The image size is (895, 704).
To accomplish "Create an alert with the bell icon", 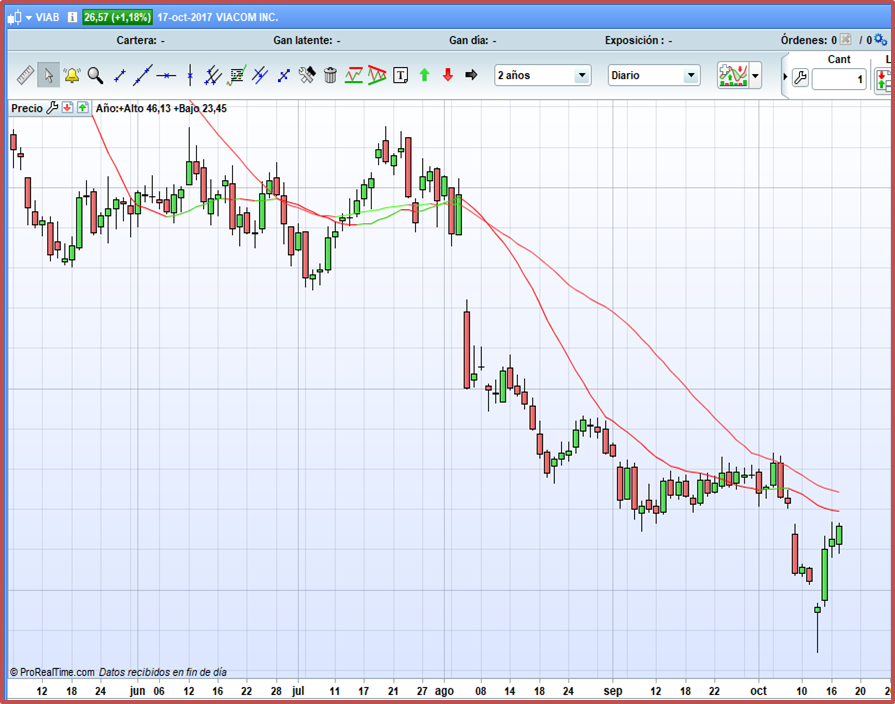I will [72, 75].
